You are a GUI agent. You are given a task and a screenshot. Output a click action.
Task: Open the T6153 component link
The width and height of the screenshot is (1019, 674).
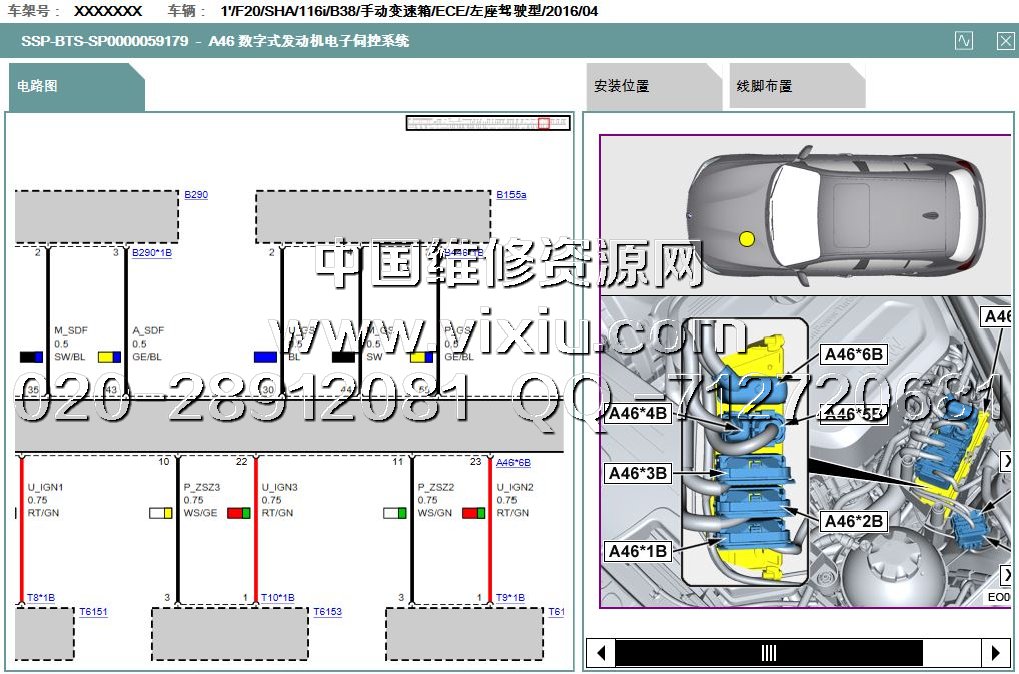327,611
